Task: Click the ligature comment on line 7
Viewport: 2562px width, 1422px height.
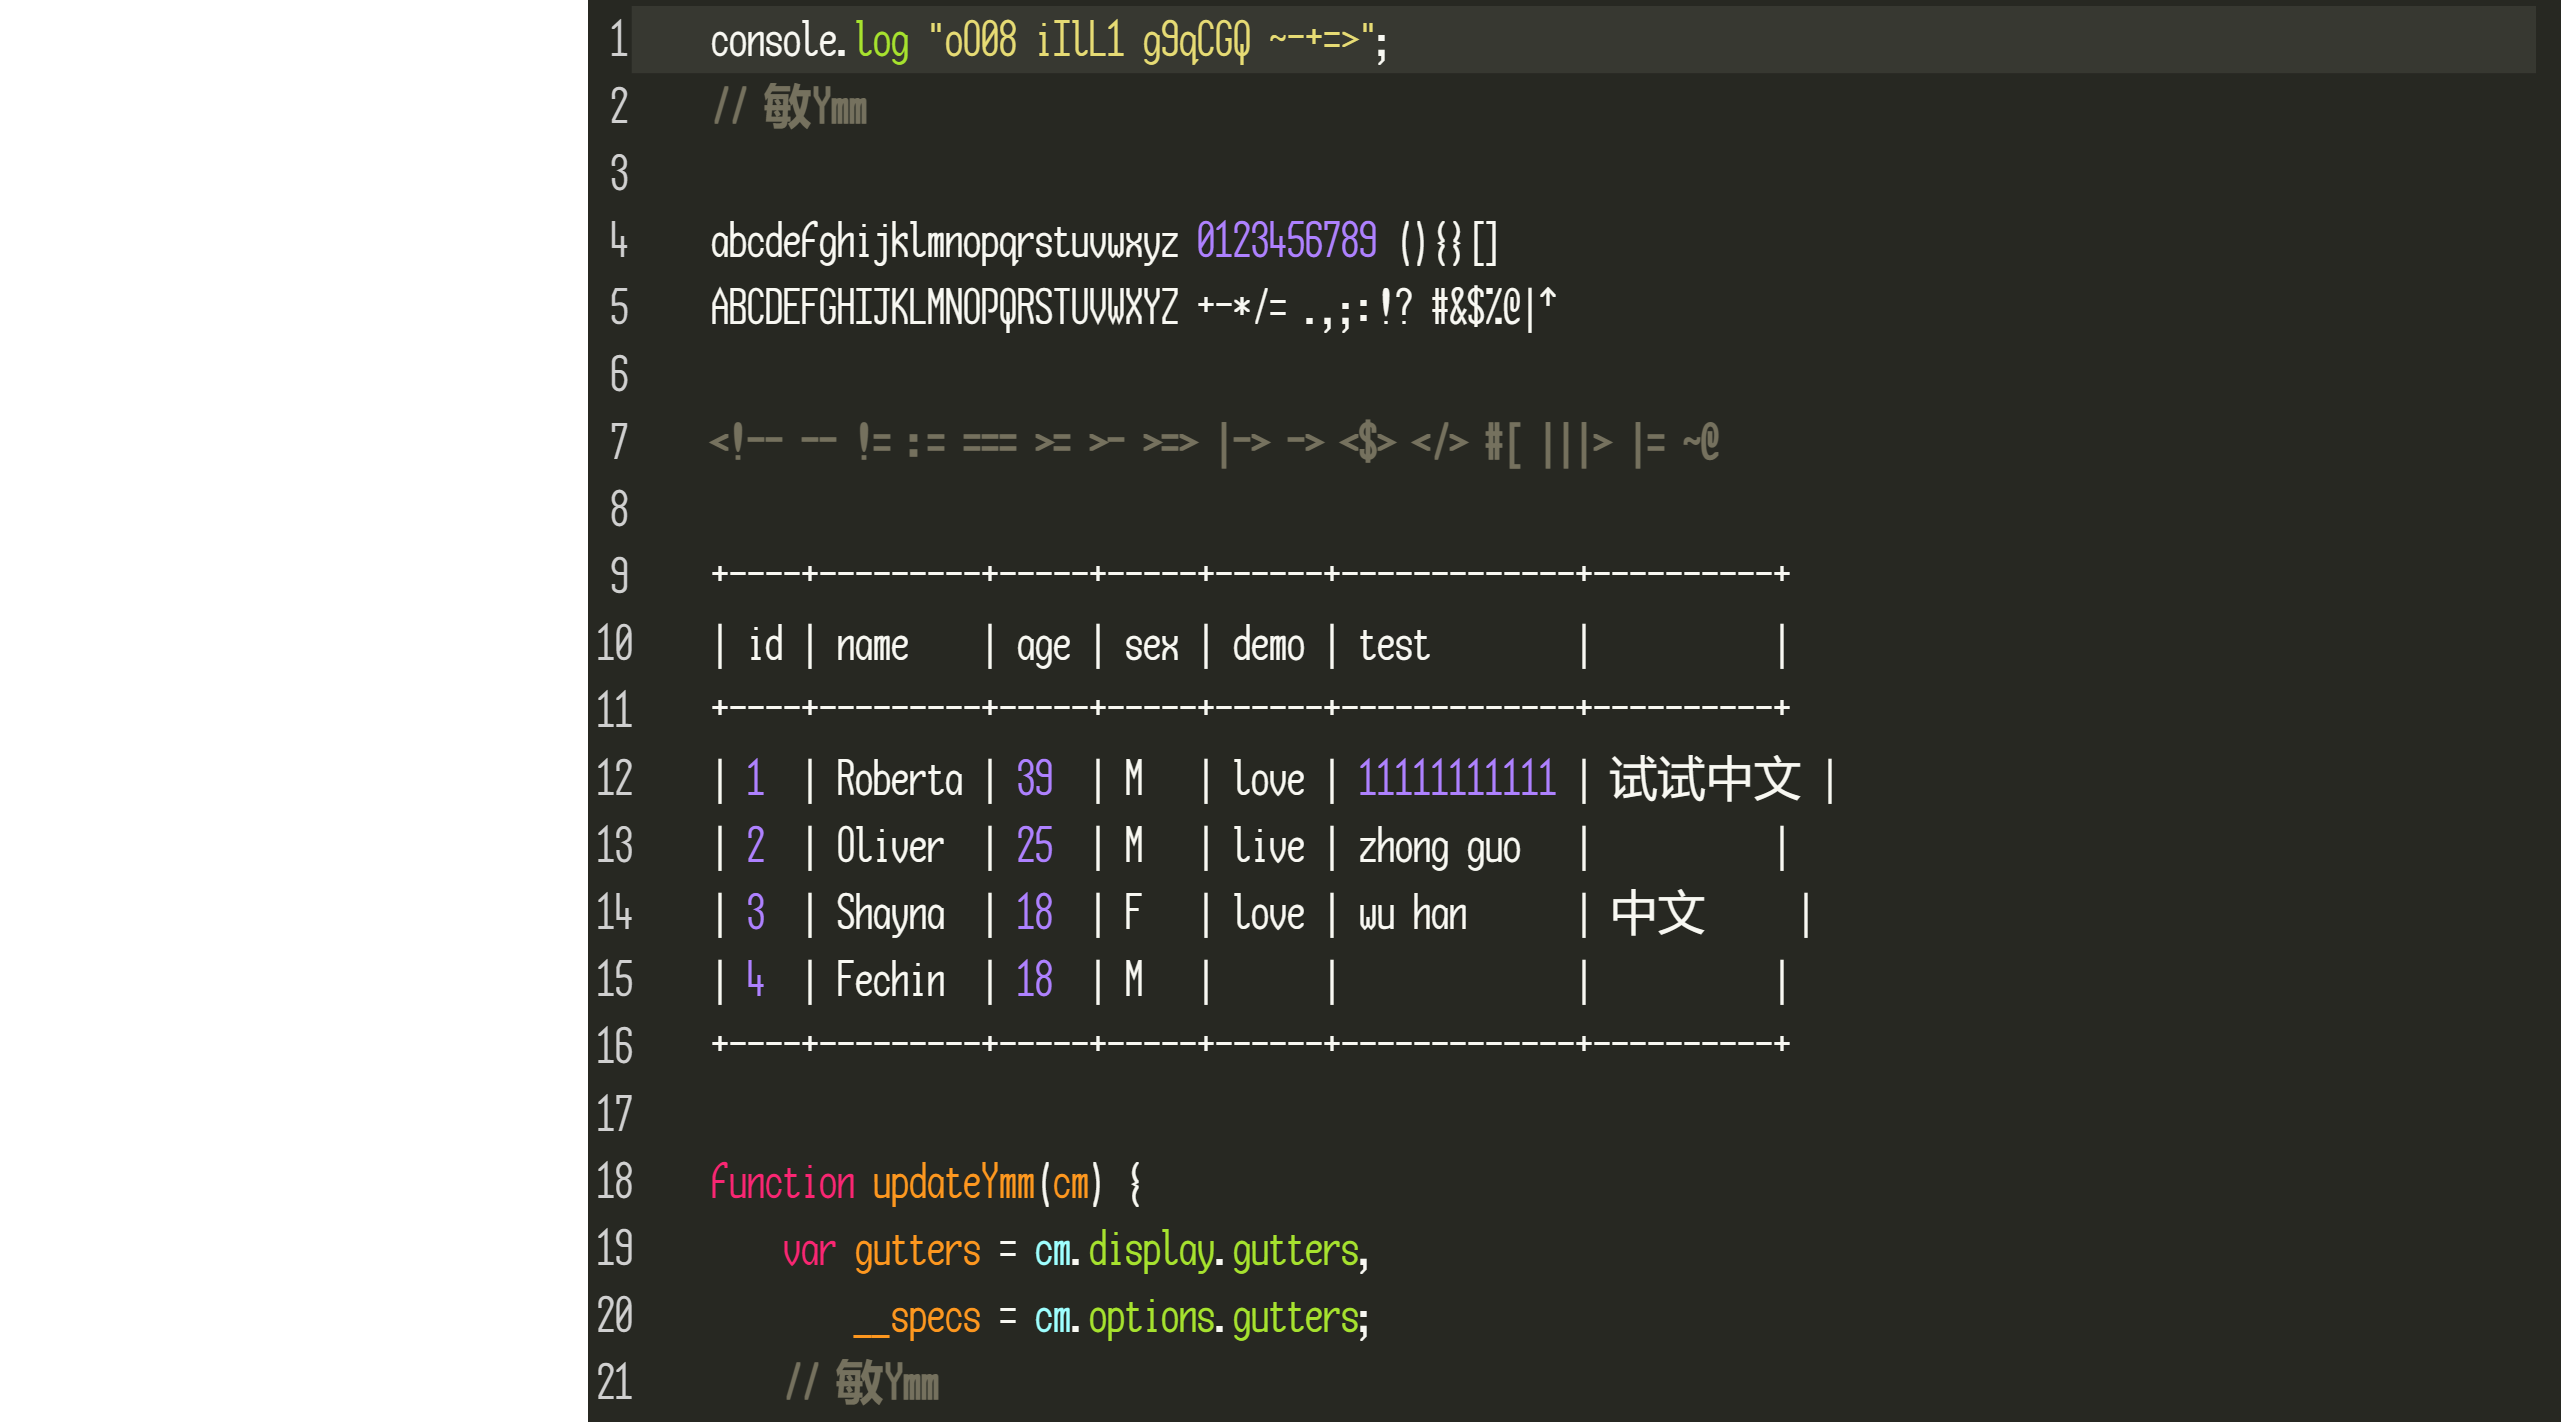Action: (1214, 442)
